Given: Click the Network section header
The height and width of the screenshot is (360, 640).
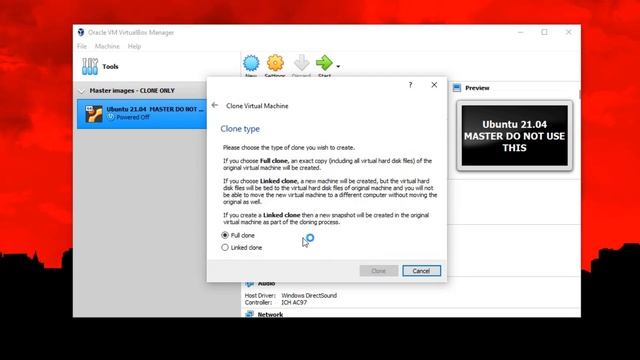Looking at the screenshot, I should [270, 314].
